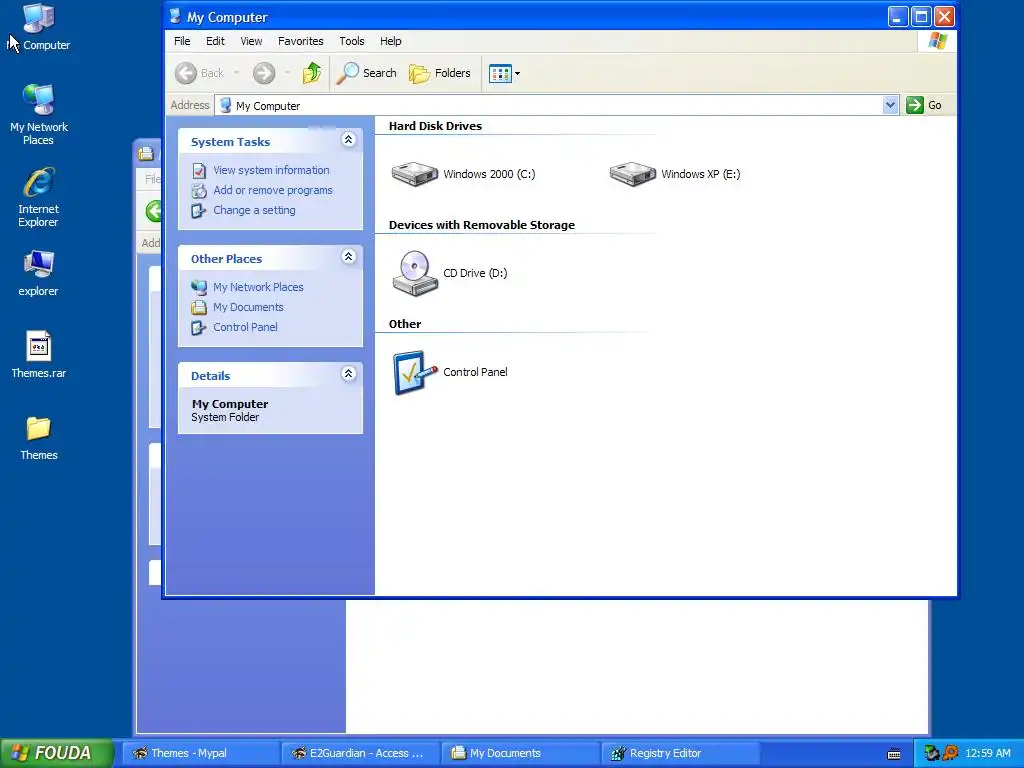Click the Windows flag logo in menu bar
This screenshot has height=768, width=1024.
coord(938,40)
